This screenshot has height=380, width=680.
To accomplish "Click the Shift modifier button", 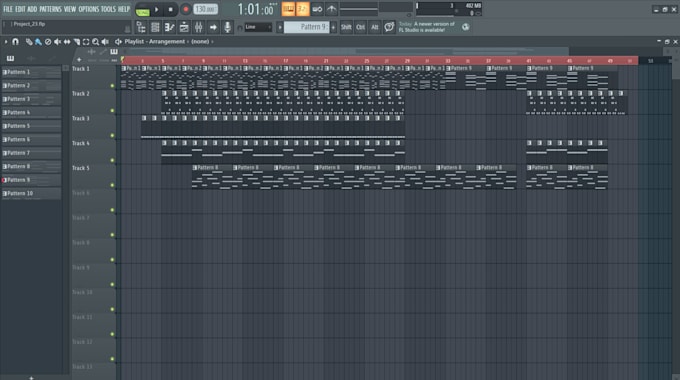I will (x=346, y=27).
